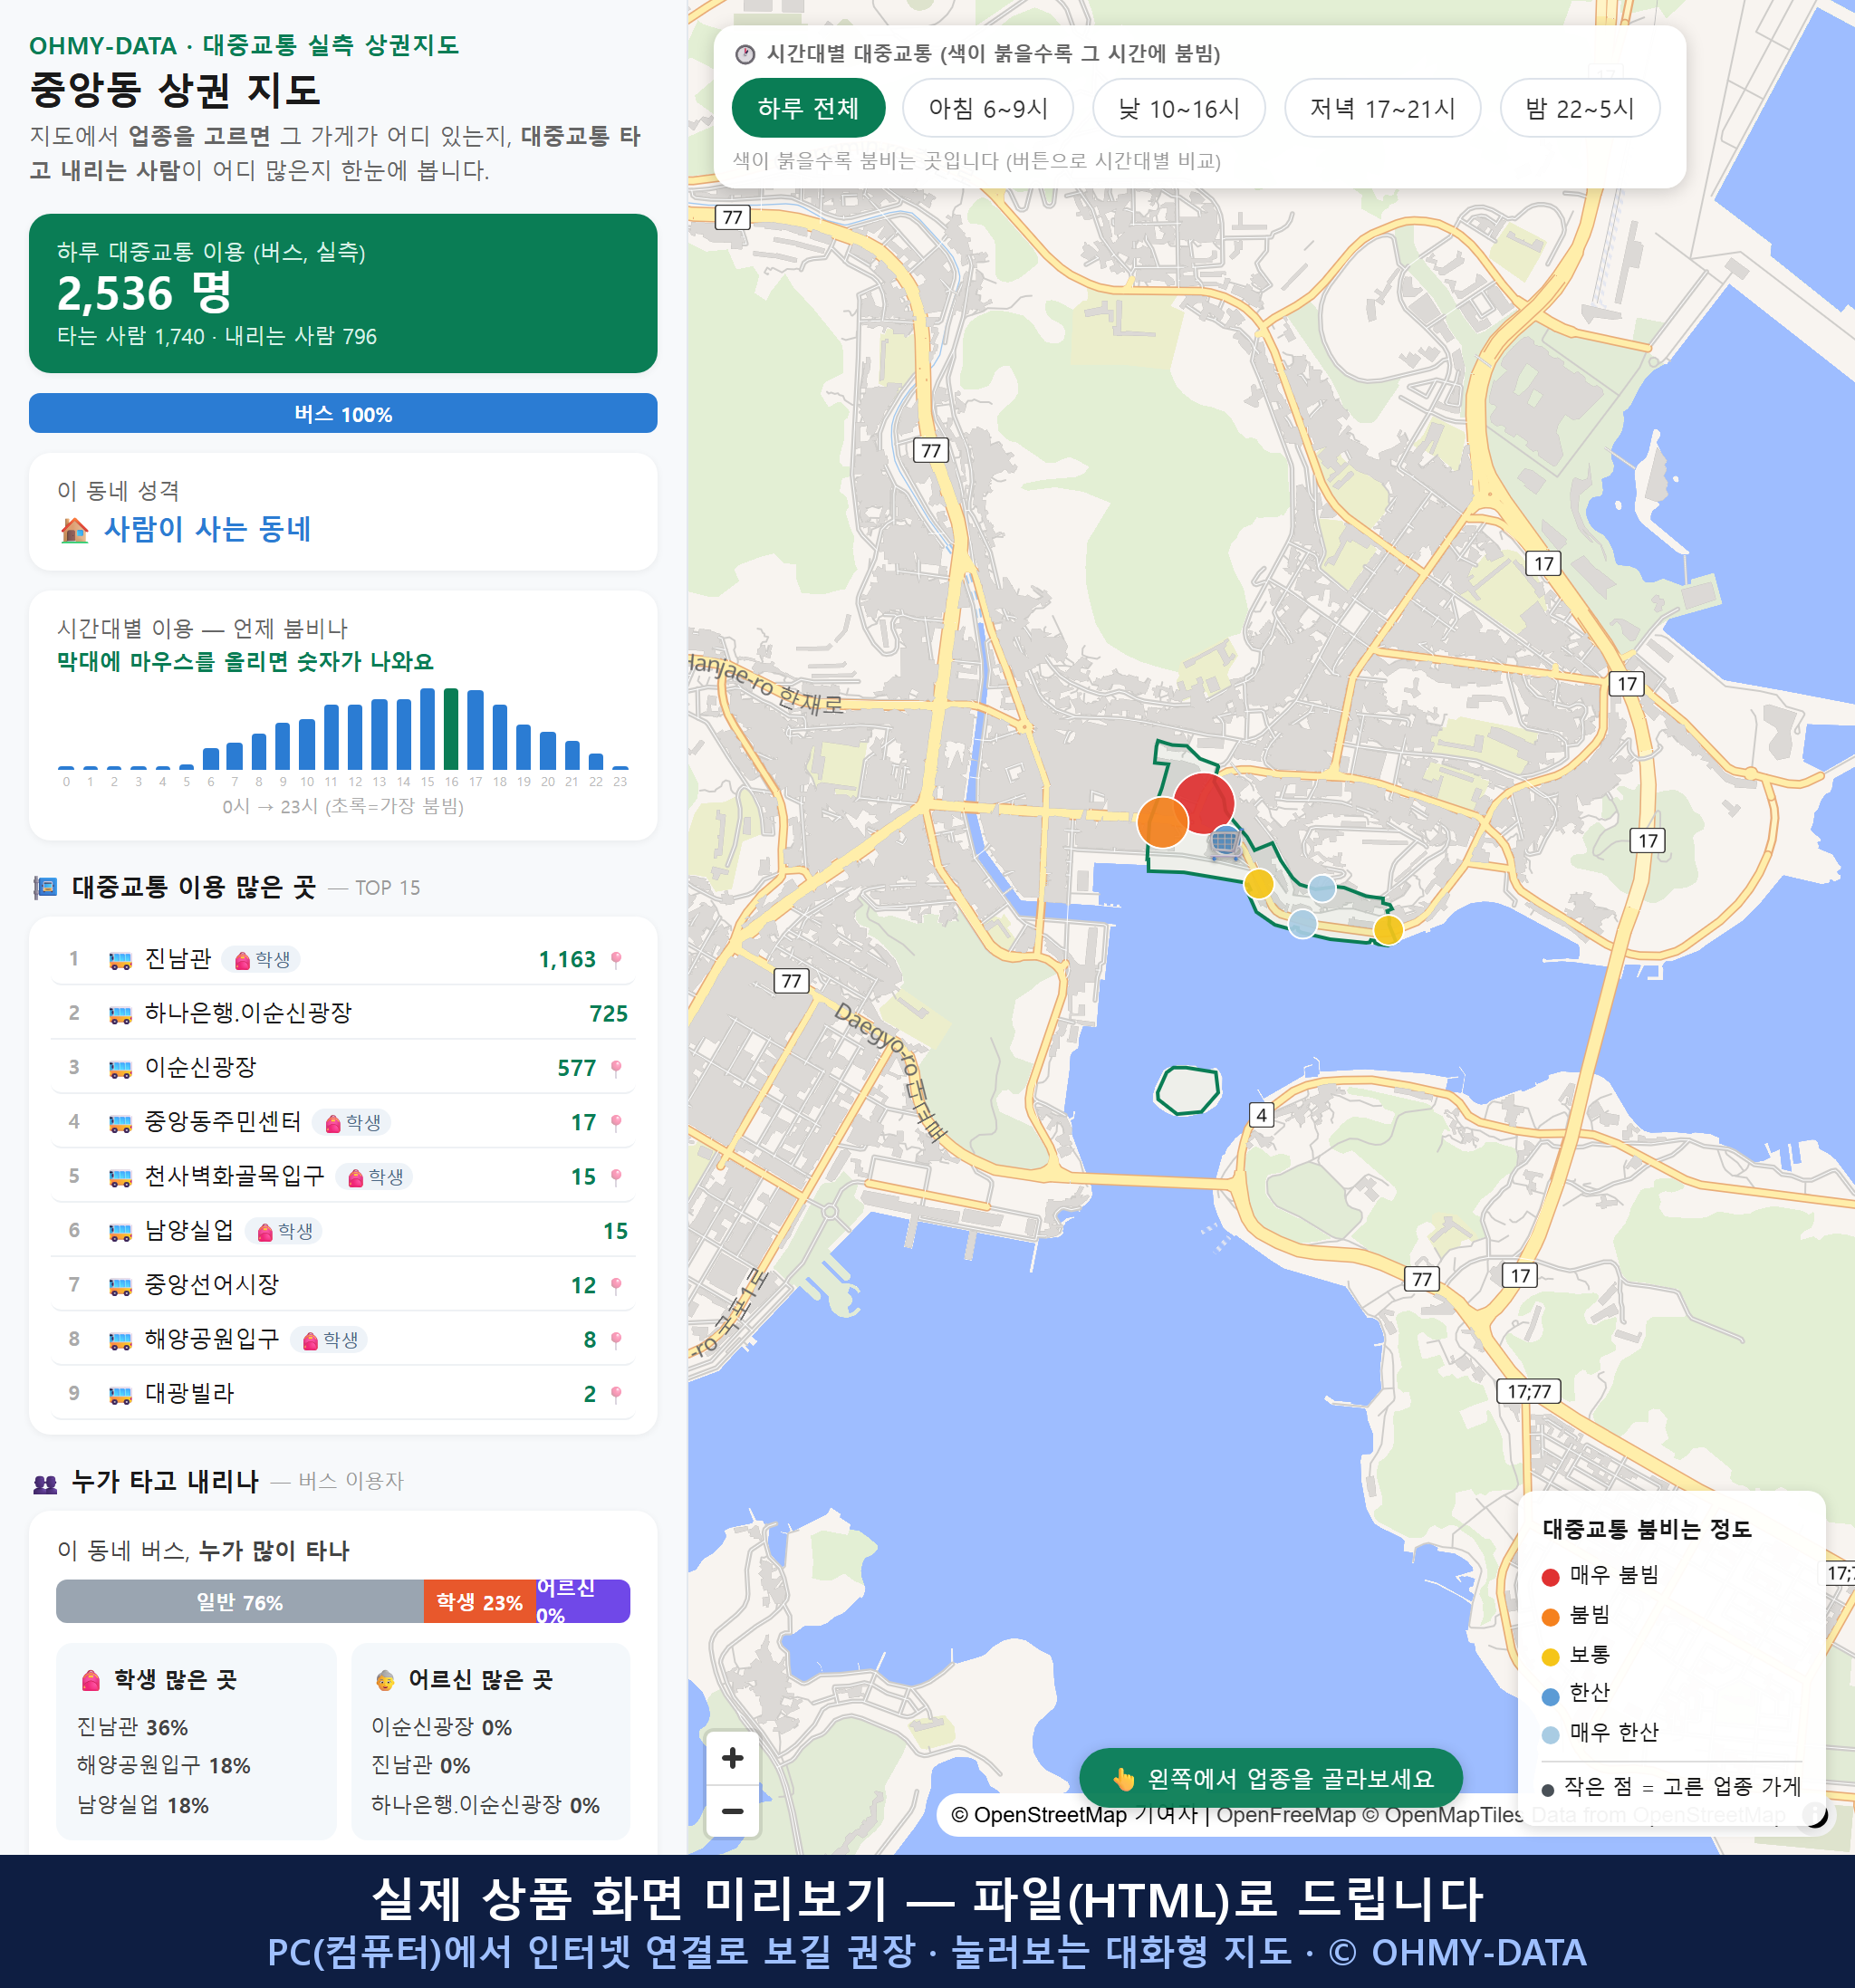Click the bus icon in 남양실업 row
Viewport: 1855px width, 1988px height.
coord(120,1232)
